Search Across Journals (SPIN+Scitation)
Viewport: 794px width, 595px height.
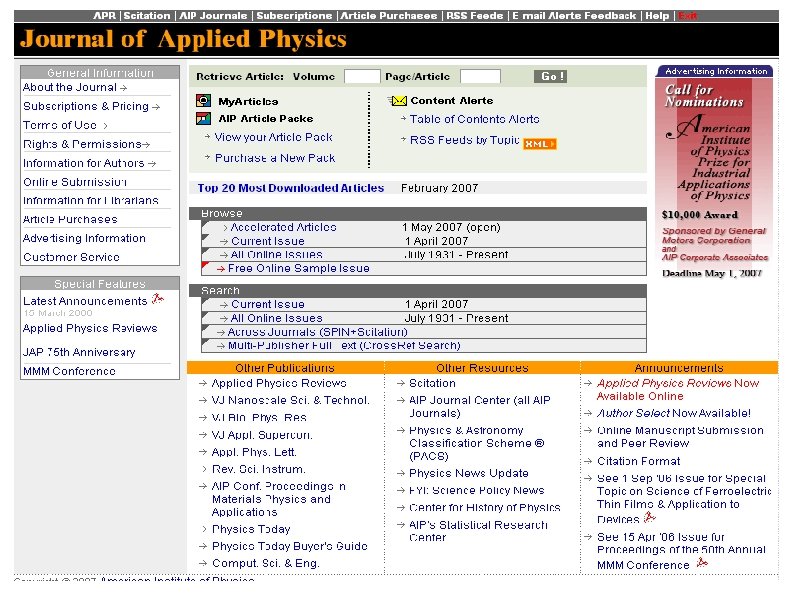[317, 332]
